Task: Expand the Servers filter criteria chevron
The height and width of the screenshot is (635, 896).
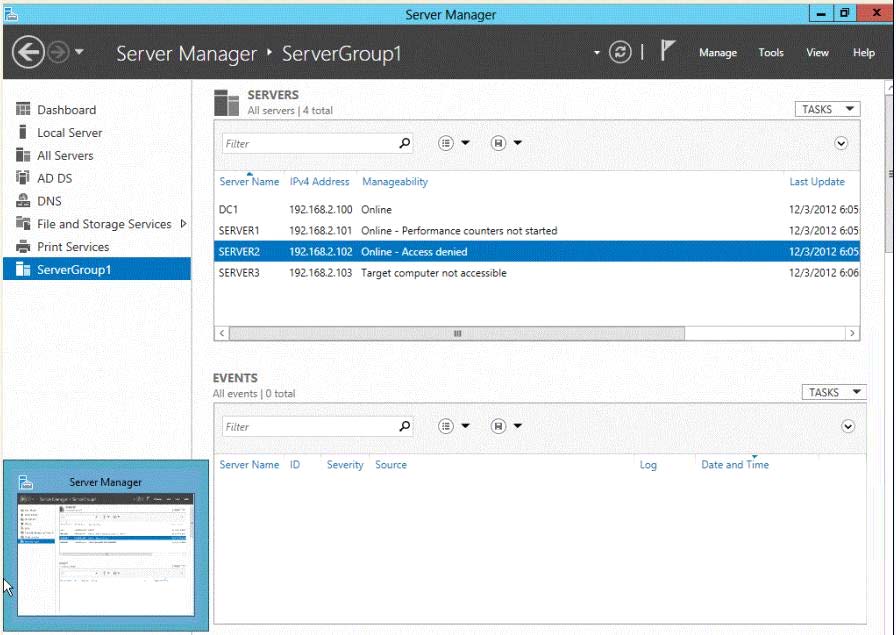Action: [x=841, y=143]
